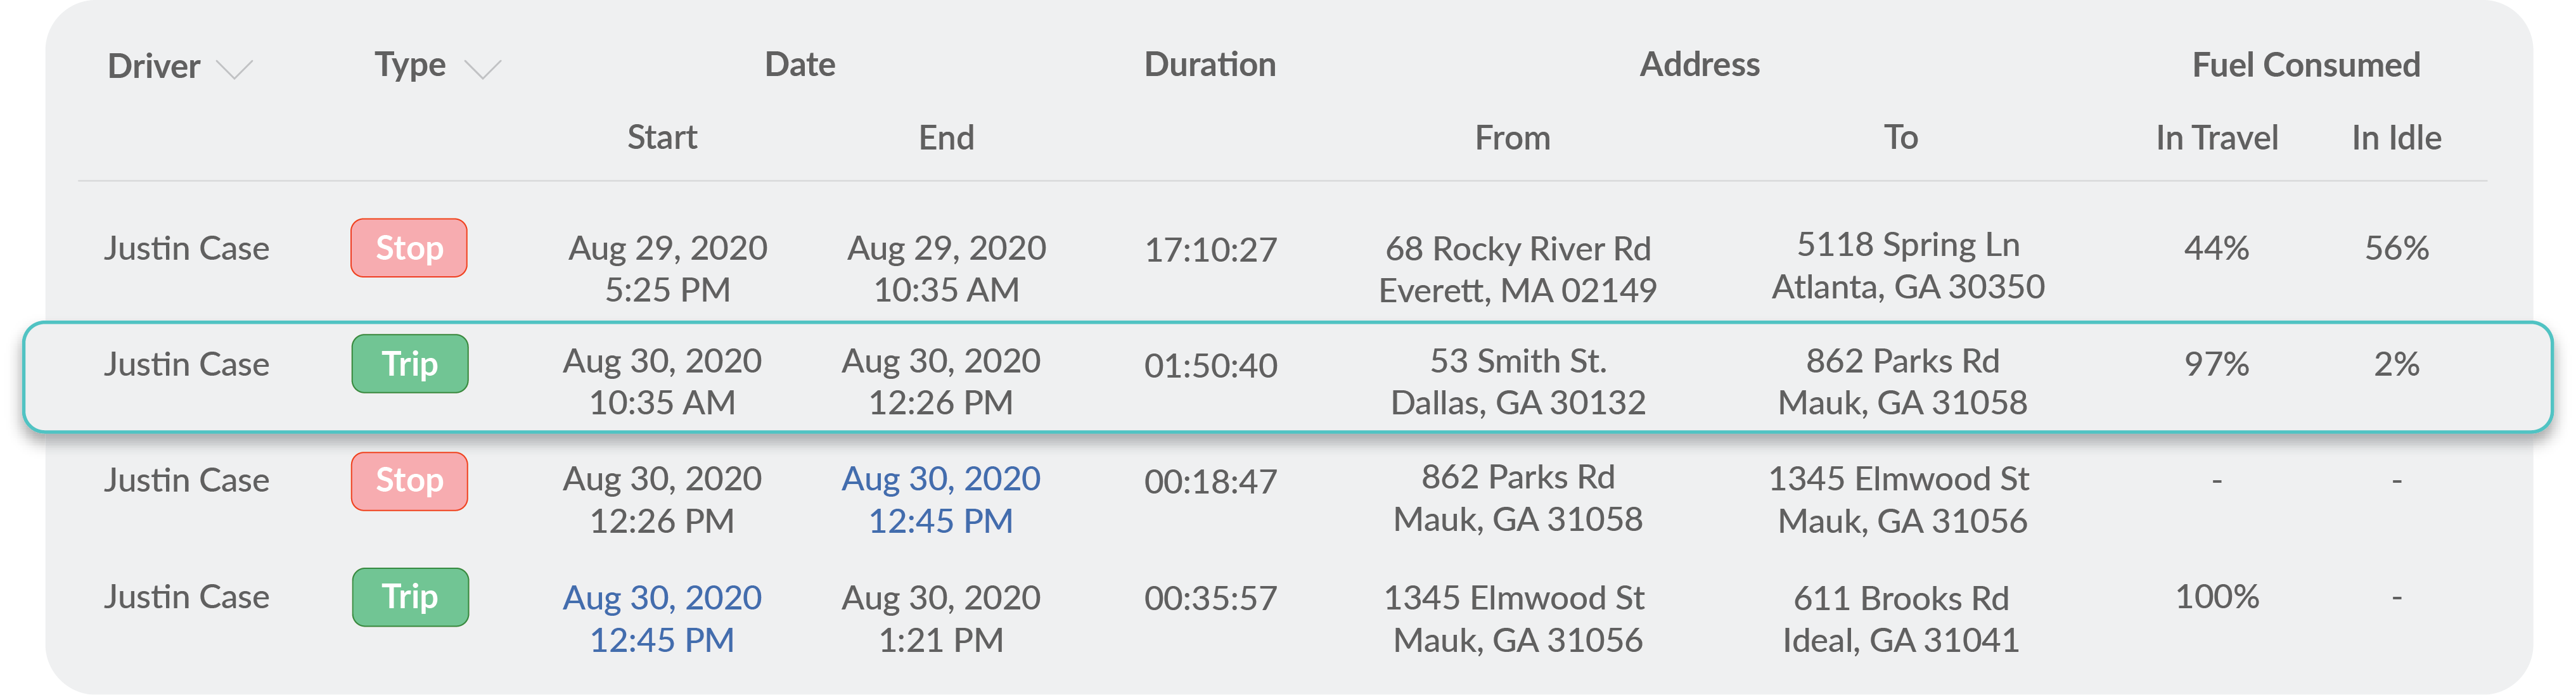The image size is (2576, 695).
Task: Select the Stop badge for 12:26 PM row
Action: pos(409,481)
